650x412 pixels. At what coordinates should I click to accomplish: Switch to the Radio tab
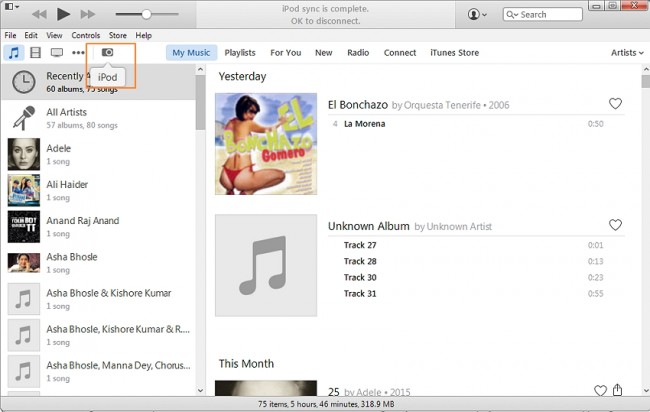coord(358,53)
